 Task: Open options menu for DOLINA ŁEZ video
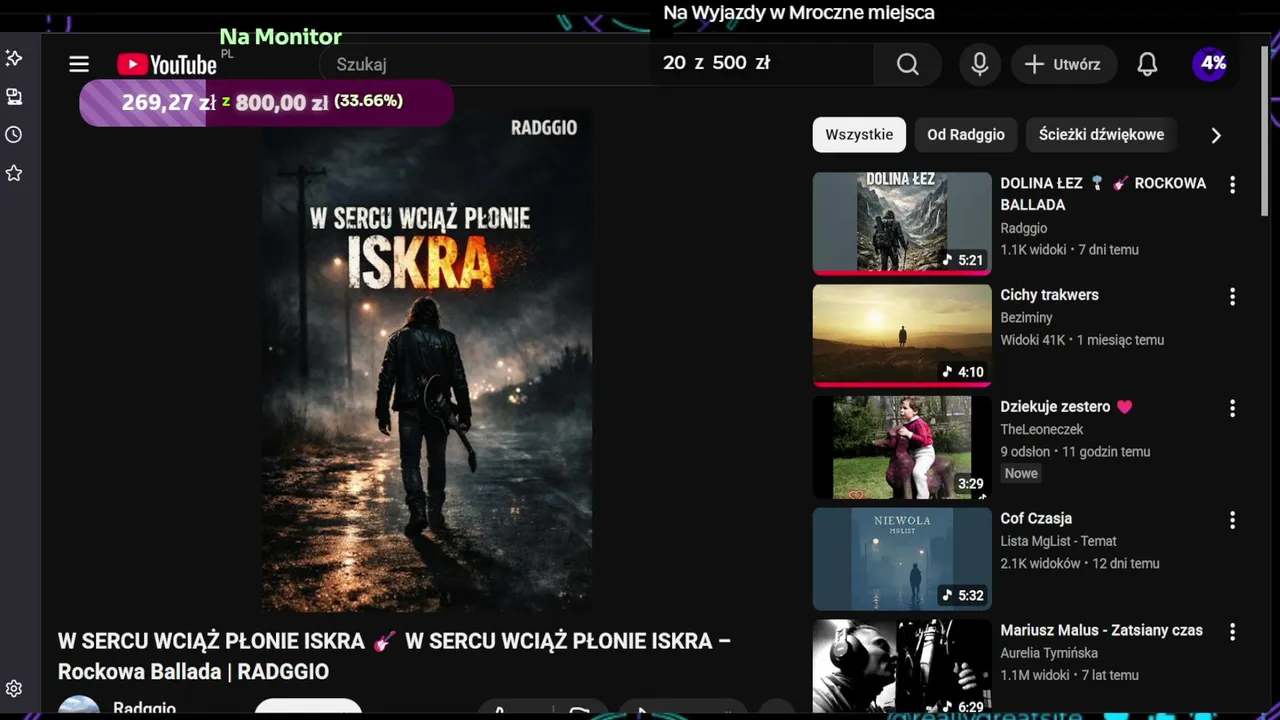[x=1232, y=185]
